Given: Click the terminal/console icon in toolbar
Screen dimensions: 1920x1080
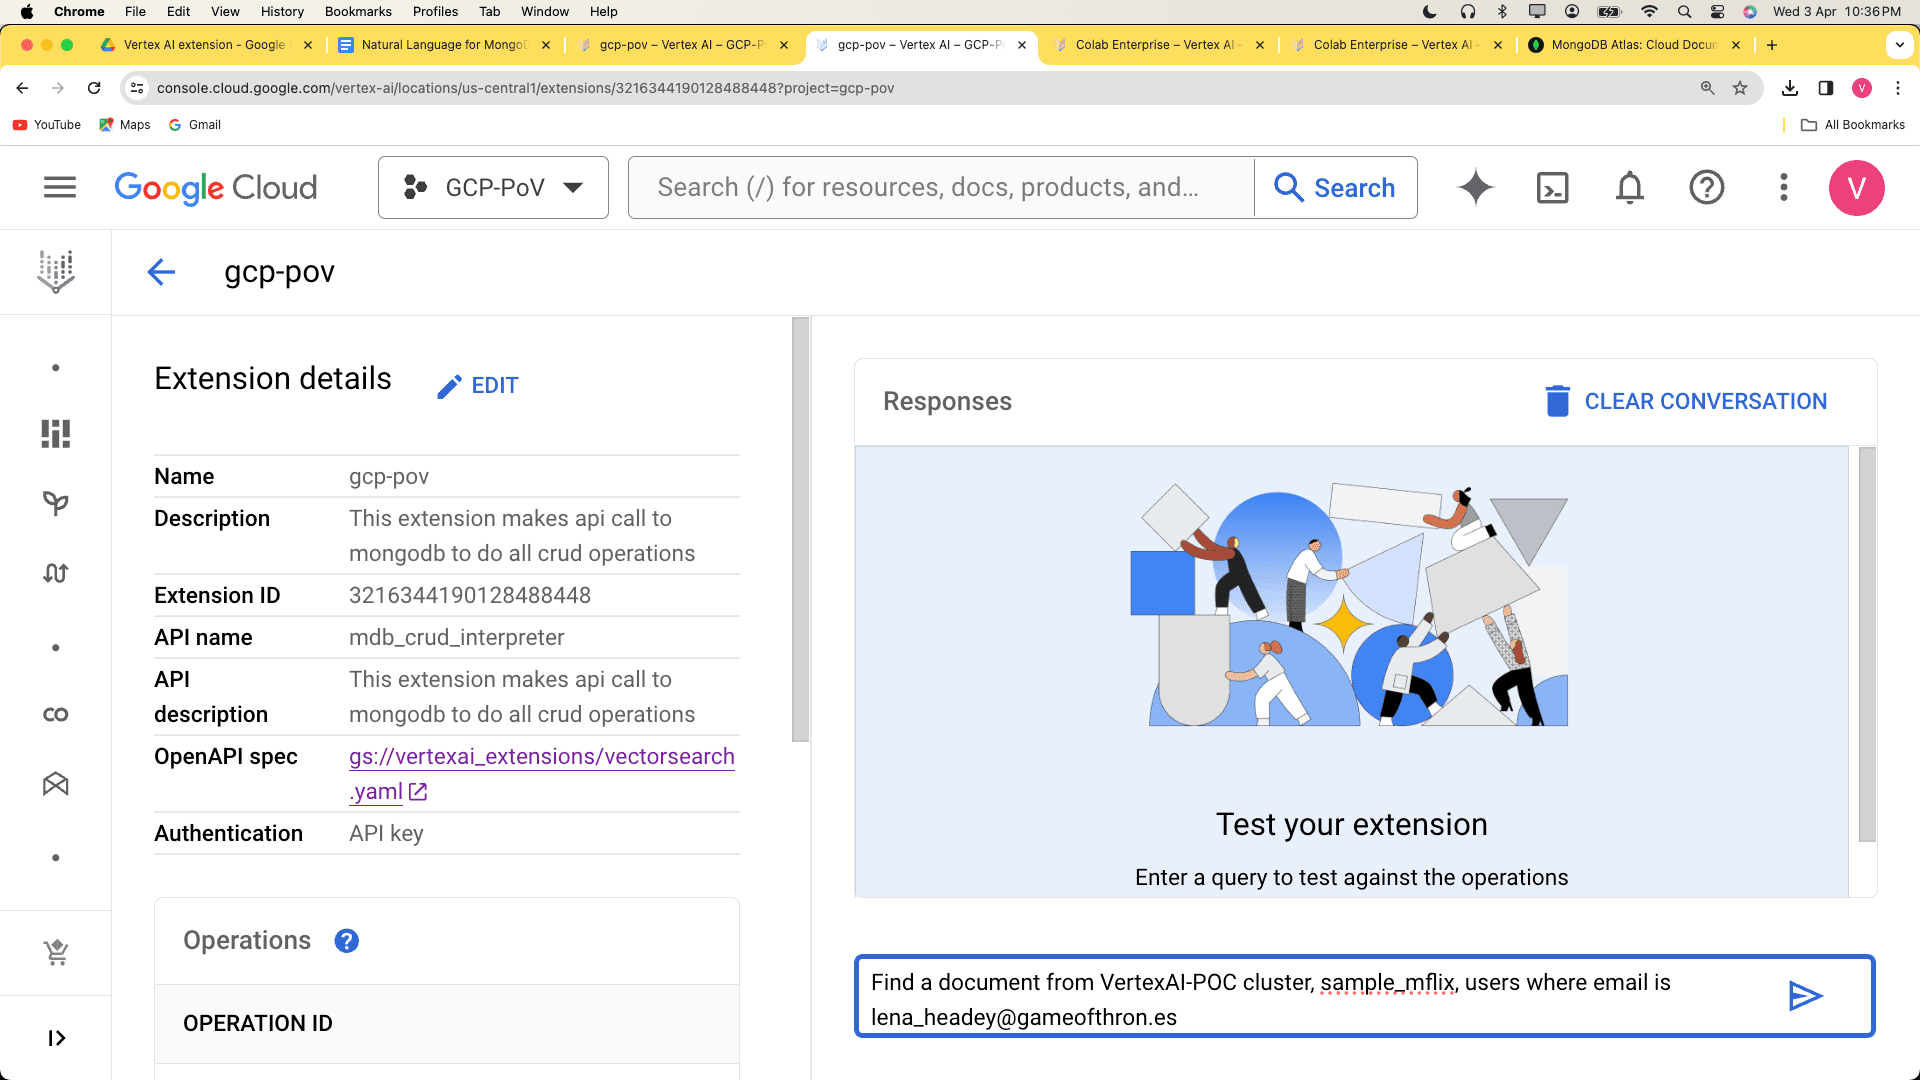Looking at the screenshot, I should coord(1552,187).
